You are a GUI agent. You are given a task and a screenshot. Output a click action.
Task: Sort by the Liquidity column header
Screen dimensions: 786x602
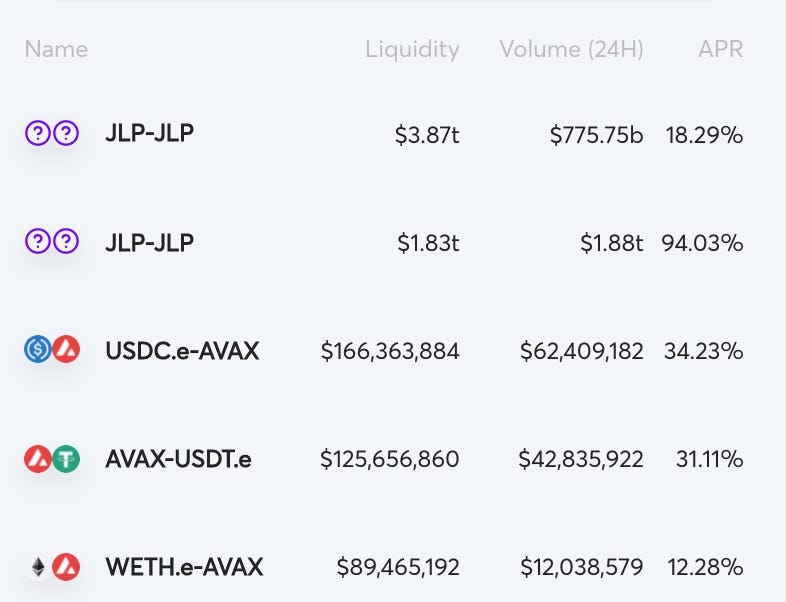412,49
